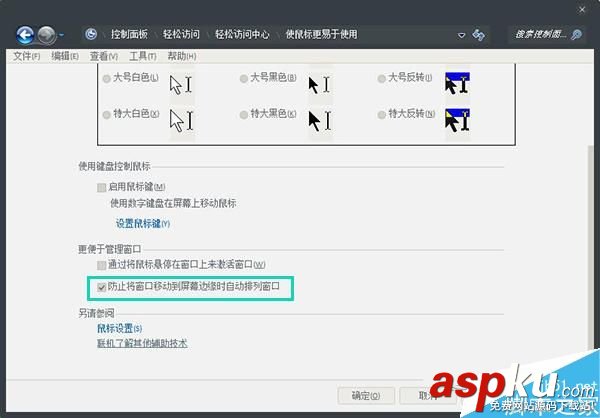Select the 特大反转 pointer radio button
Screen dimensions: 600x418
tap(381, 115)
